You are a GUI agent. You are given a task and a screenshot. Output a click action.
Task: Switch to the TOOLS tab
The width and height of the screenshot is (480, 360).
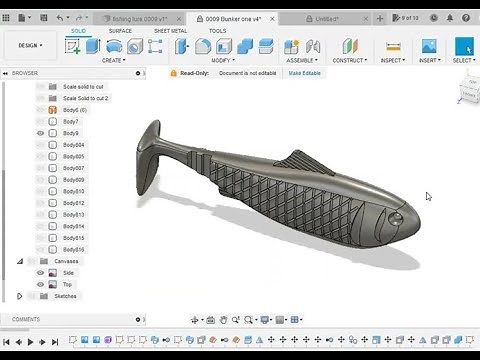click(x=217, y=31)
